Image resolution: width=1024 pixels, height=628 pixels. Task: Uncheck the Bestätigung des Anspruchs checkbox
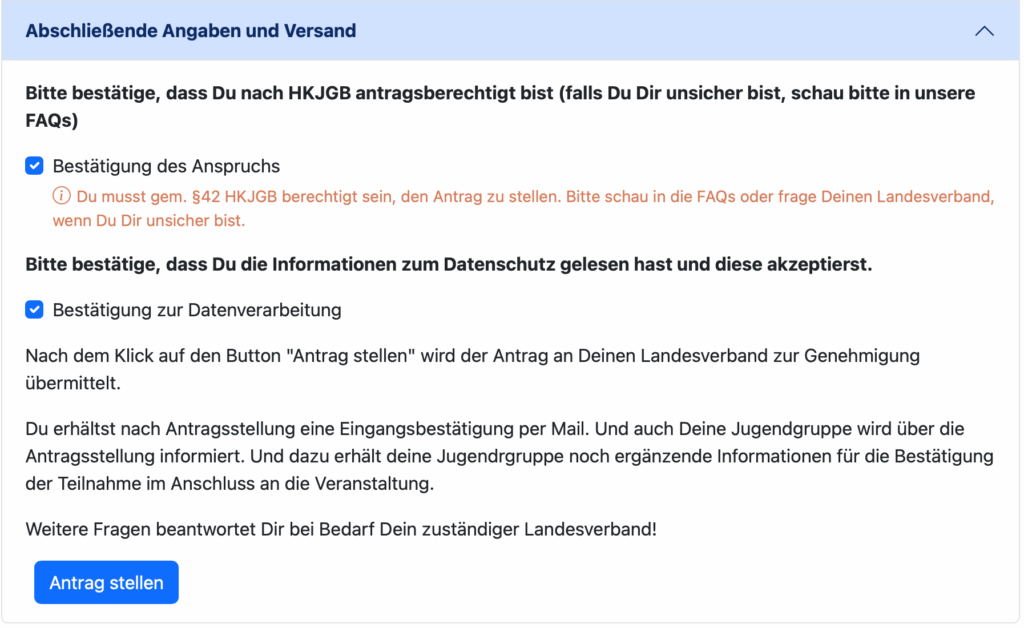(x=35, y=166)
